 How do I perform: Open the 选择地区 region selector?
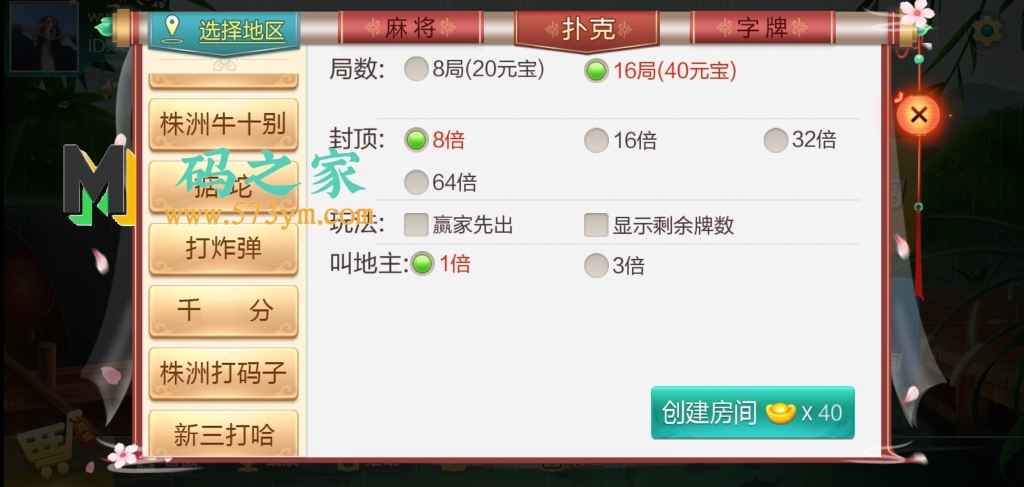pos(223,31)
